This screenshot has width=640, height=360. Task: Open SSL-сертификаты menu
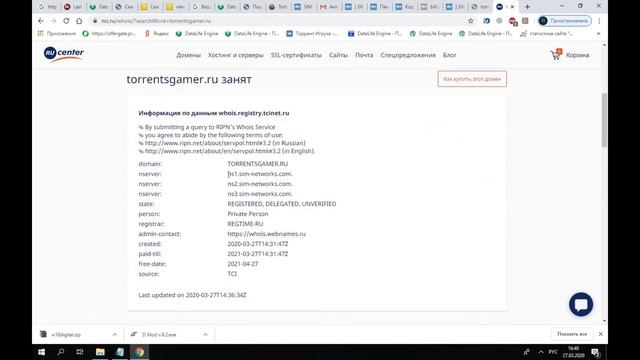[296, 55]
